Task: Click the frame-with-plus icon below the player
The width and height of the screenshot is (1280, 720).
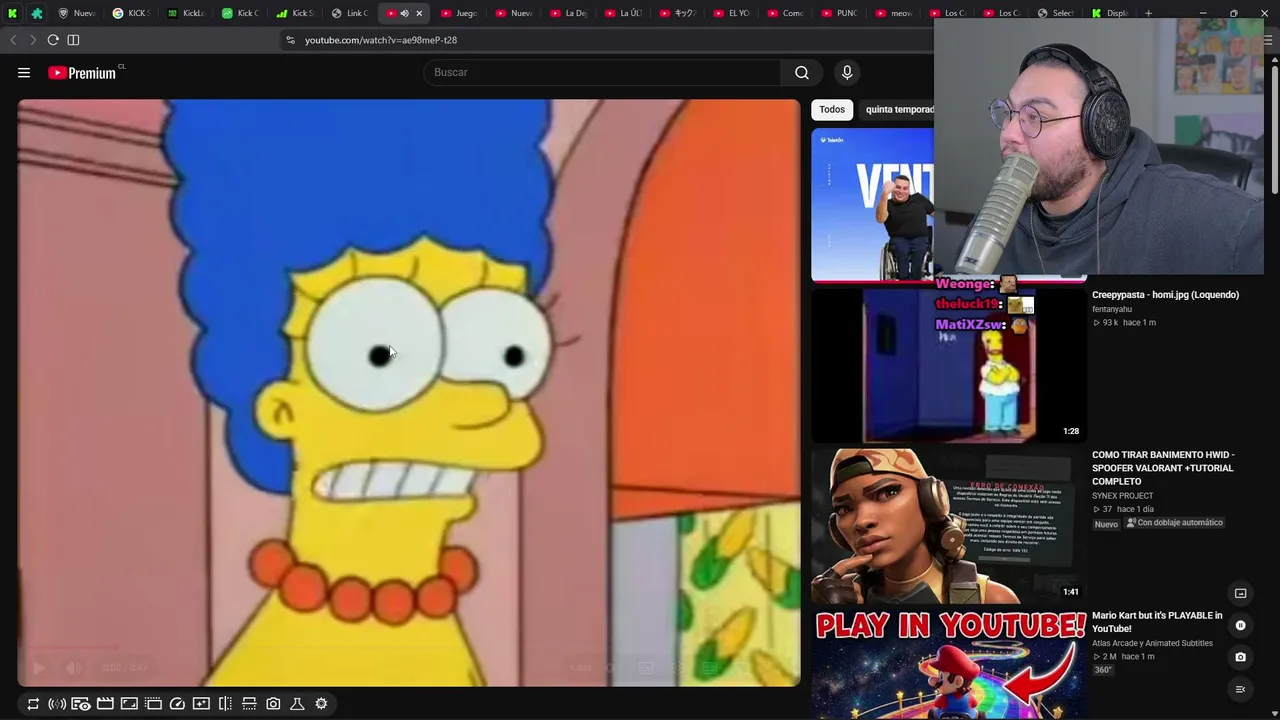Action: 201,704
